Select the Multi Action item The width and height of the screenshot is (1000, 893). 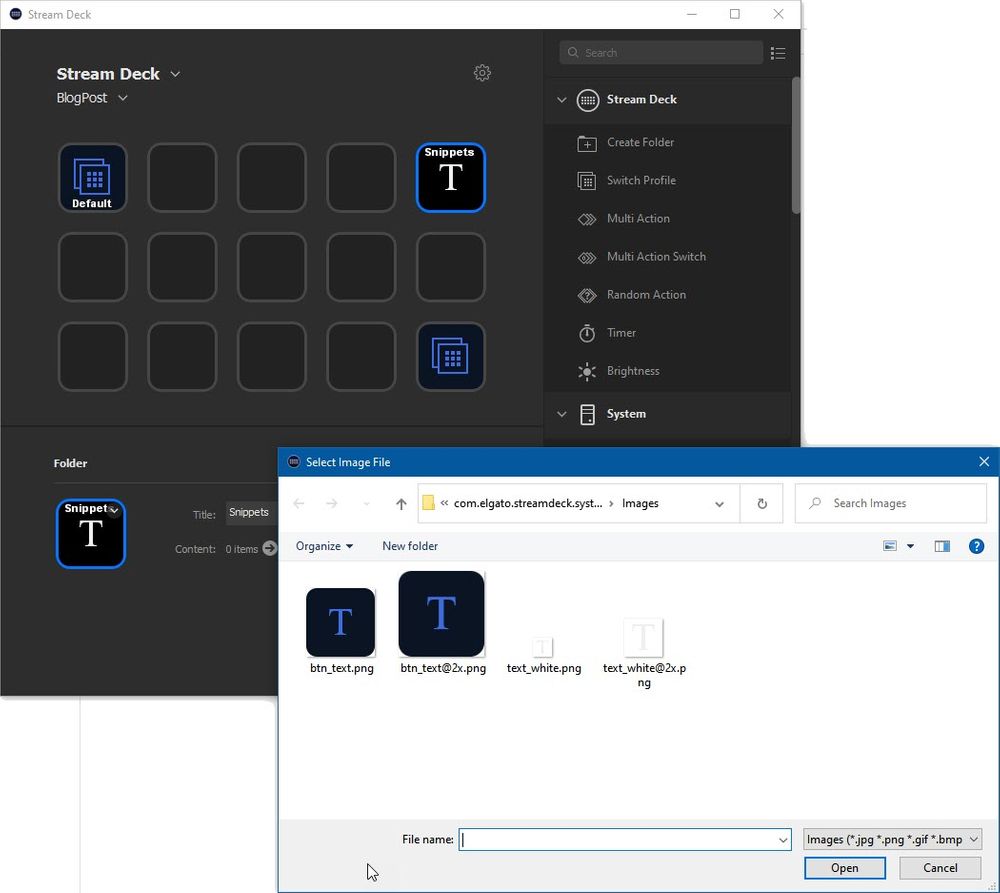point(639,218)
